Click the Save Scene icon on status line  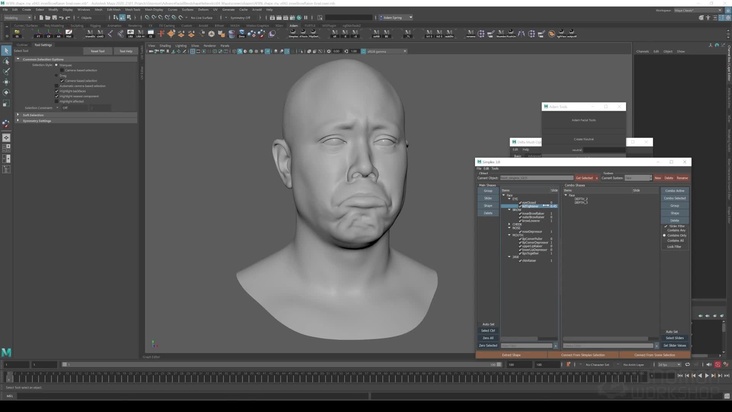[x=54, y=18]
